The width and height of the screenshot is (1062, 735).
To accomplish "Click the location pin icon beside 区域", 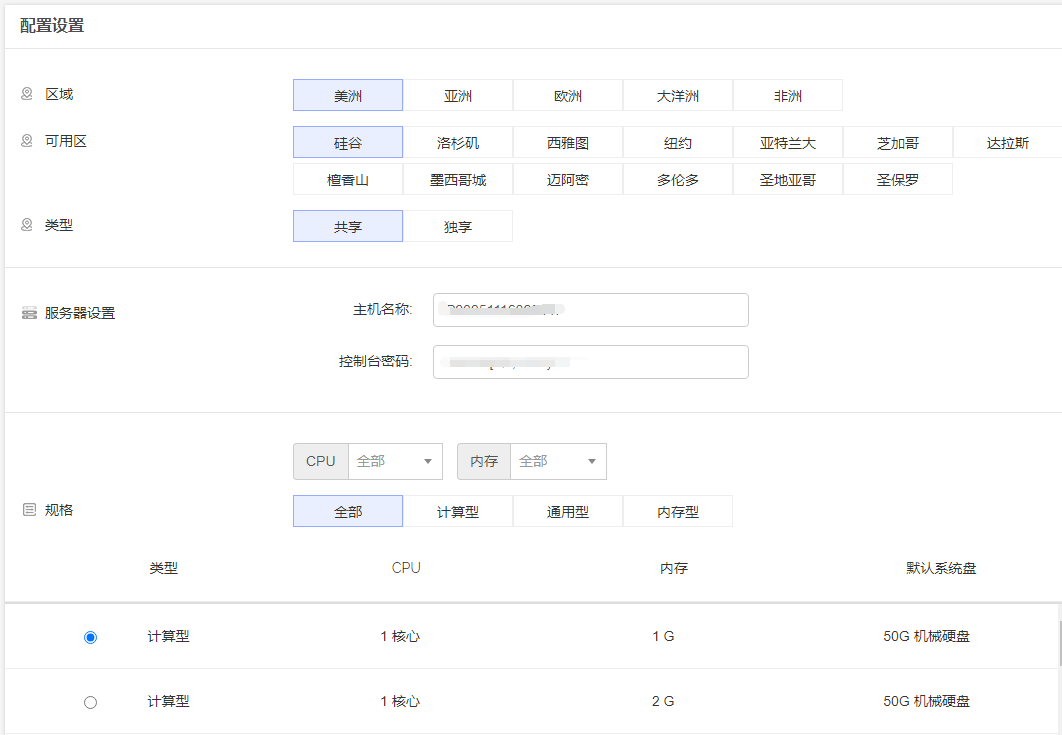I will (x=27, y=94).
